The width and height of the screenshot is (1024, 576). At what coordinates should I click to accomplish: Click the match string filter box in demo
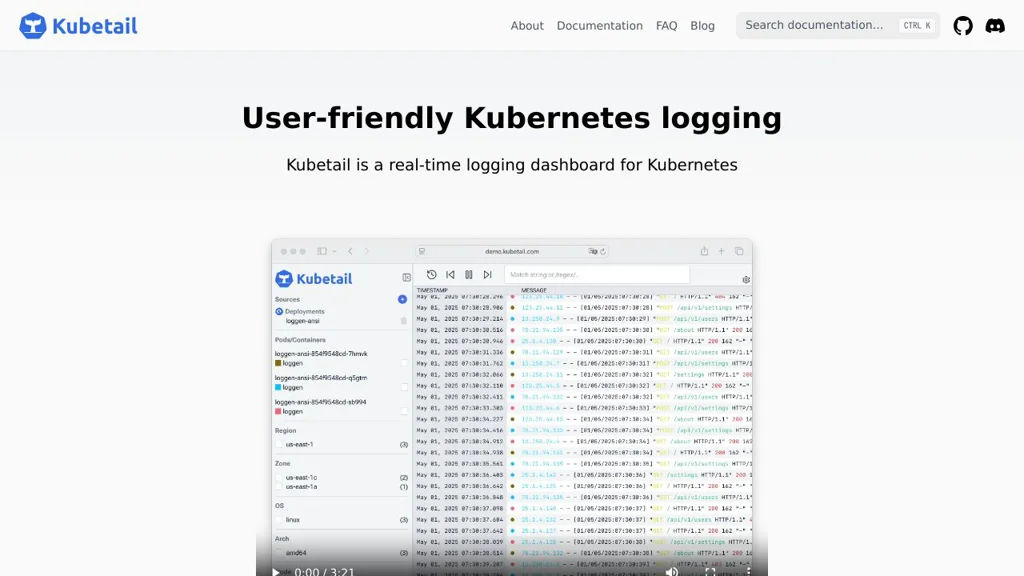click(x=597, y=275)
